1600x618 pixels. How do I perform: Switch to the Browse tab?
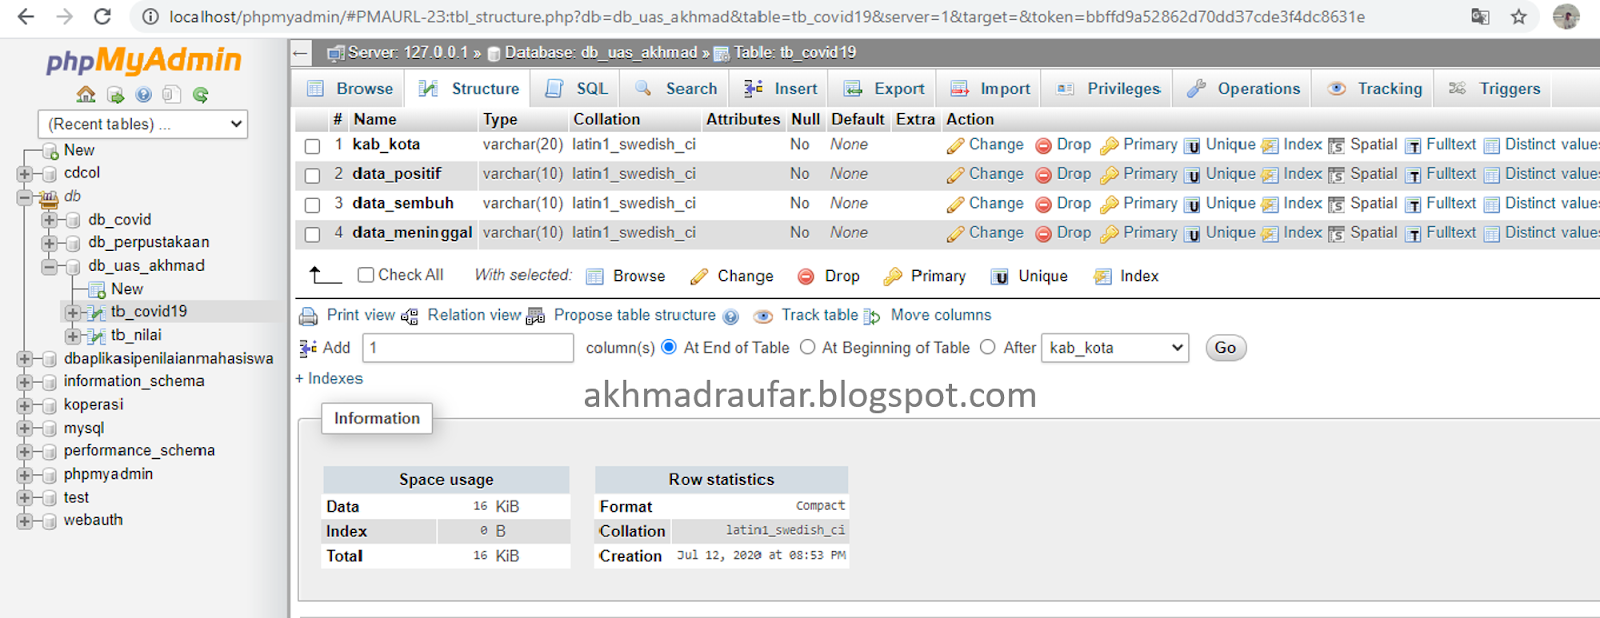point(350,88)
